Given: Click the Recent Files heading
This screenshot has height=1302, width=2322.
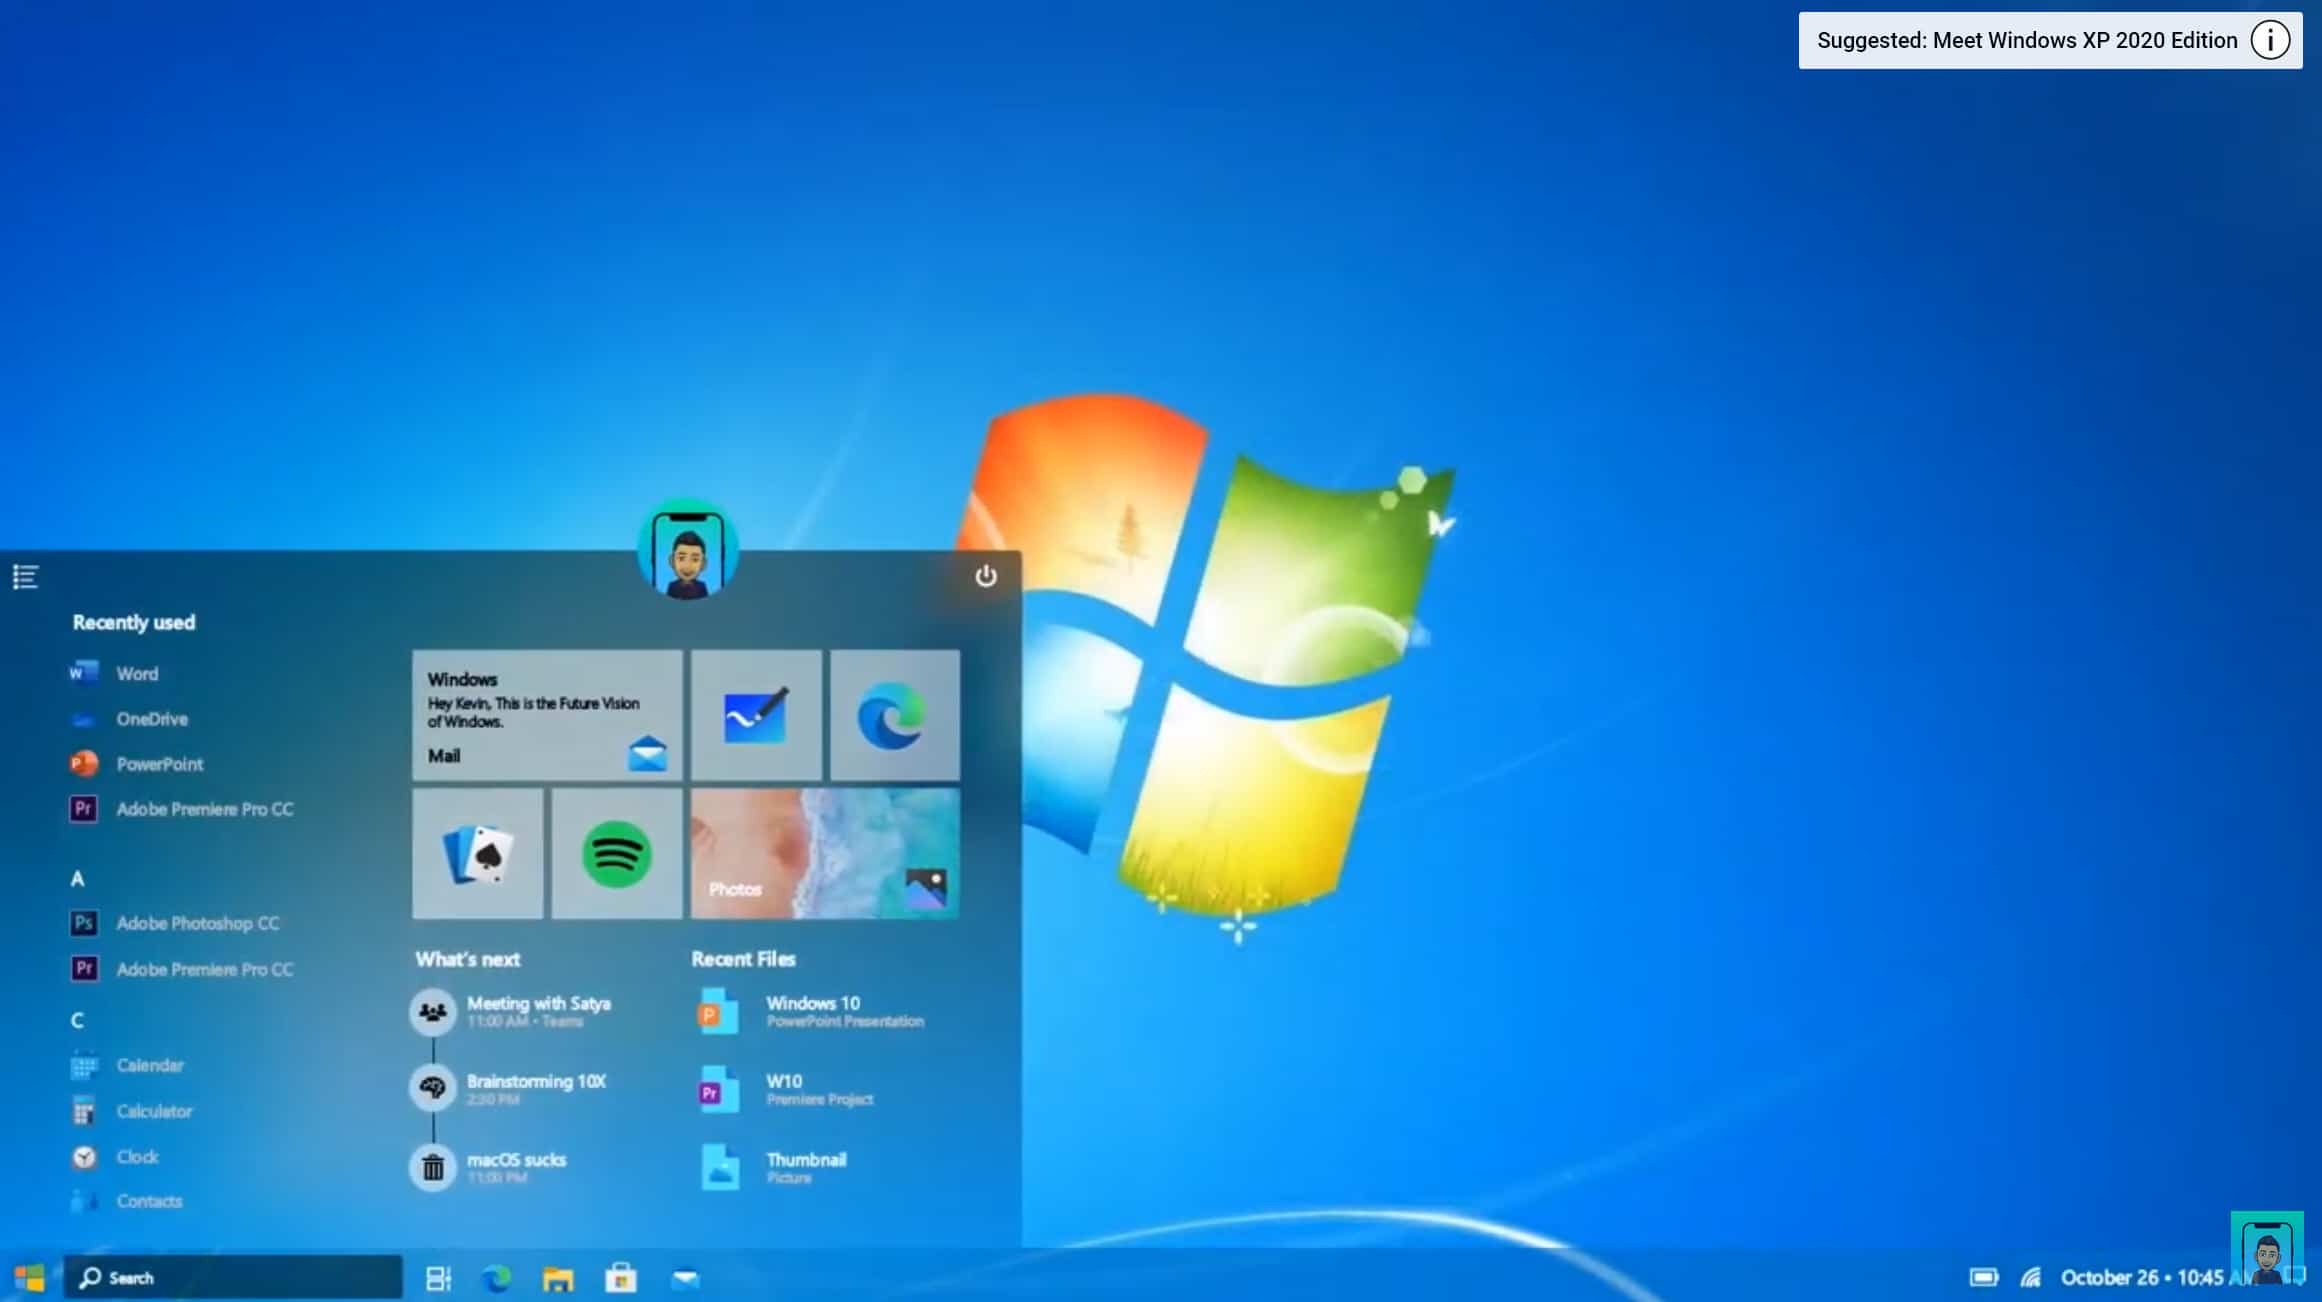Looking at the screenshot, I should [x=743, y=959].
